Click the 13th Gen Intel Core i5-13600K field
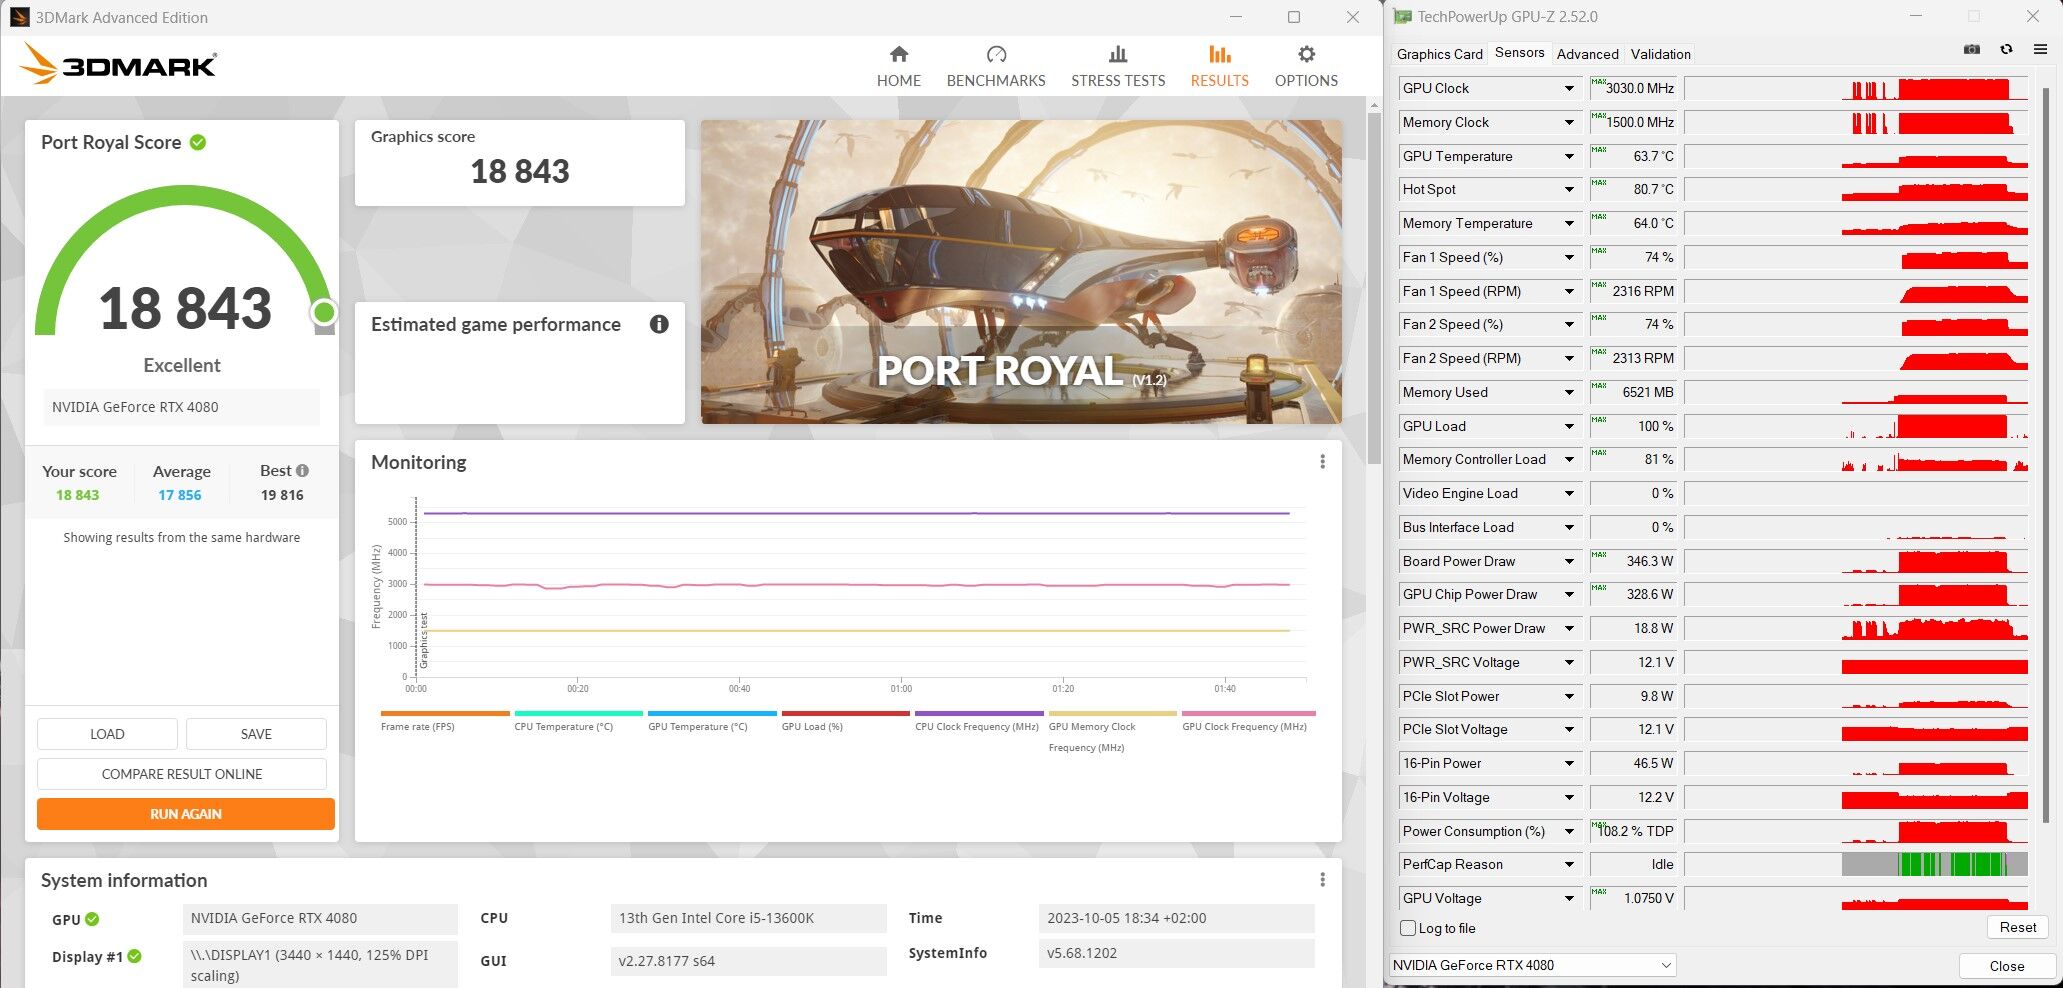 [748, 918]
